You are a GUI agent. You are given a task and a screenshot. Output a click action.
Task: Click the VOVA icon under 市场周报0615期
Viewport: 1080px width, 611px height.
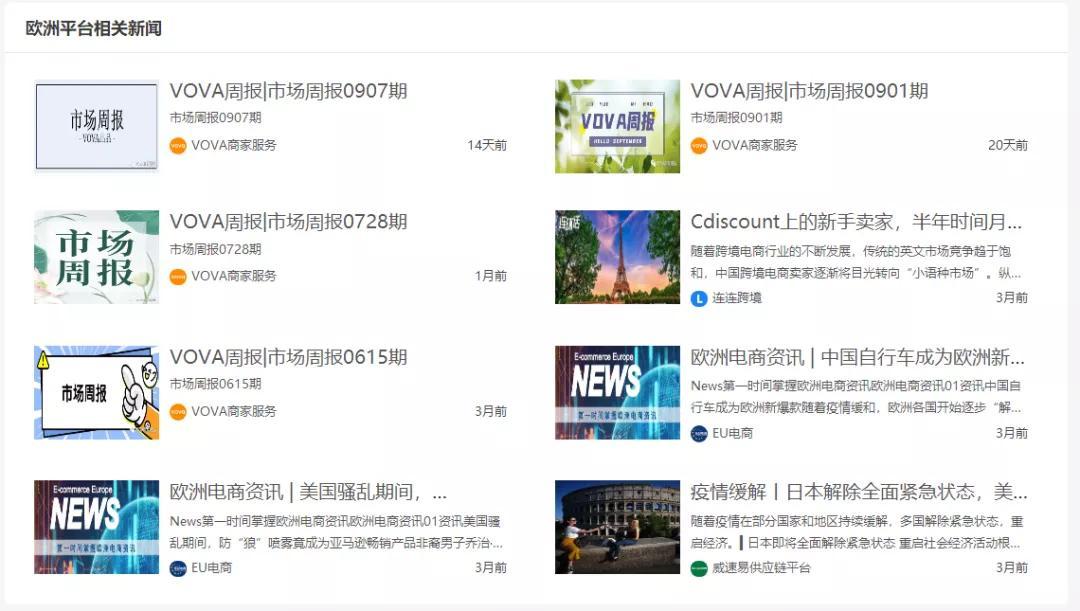coord(176,411)
